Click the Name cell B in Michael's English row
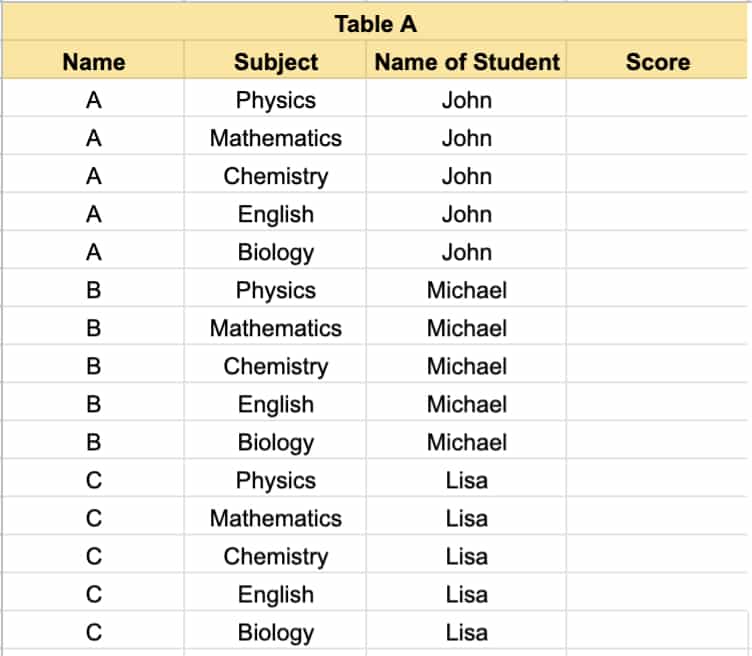Viewport: 752px width, 656px height. [94, 402]
